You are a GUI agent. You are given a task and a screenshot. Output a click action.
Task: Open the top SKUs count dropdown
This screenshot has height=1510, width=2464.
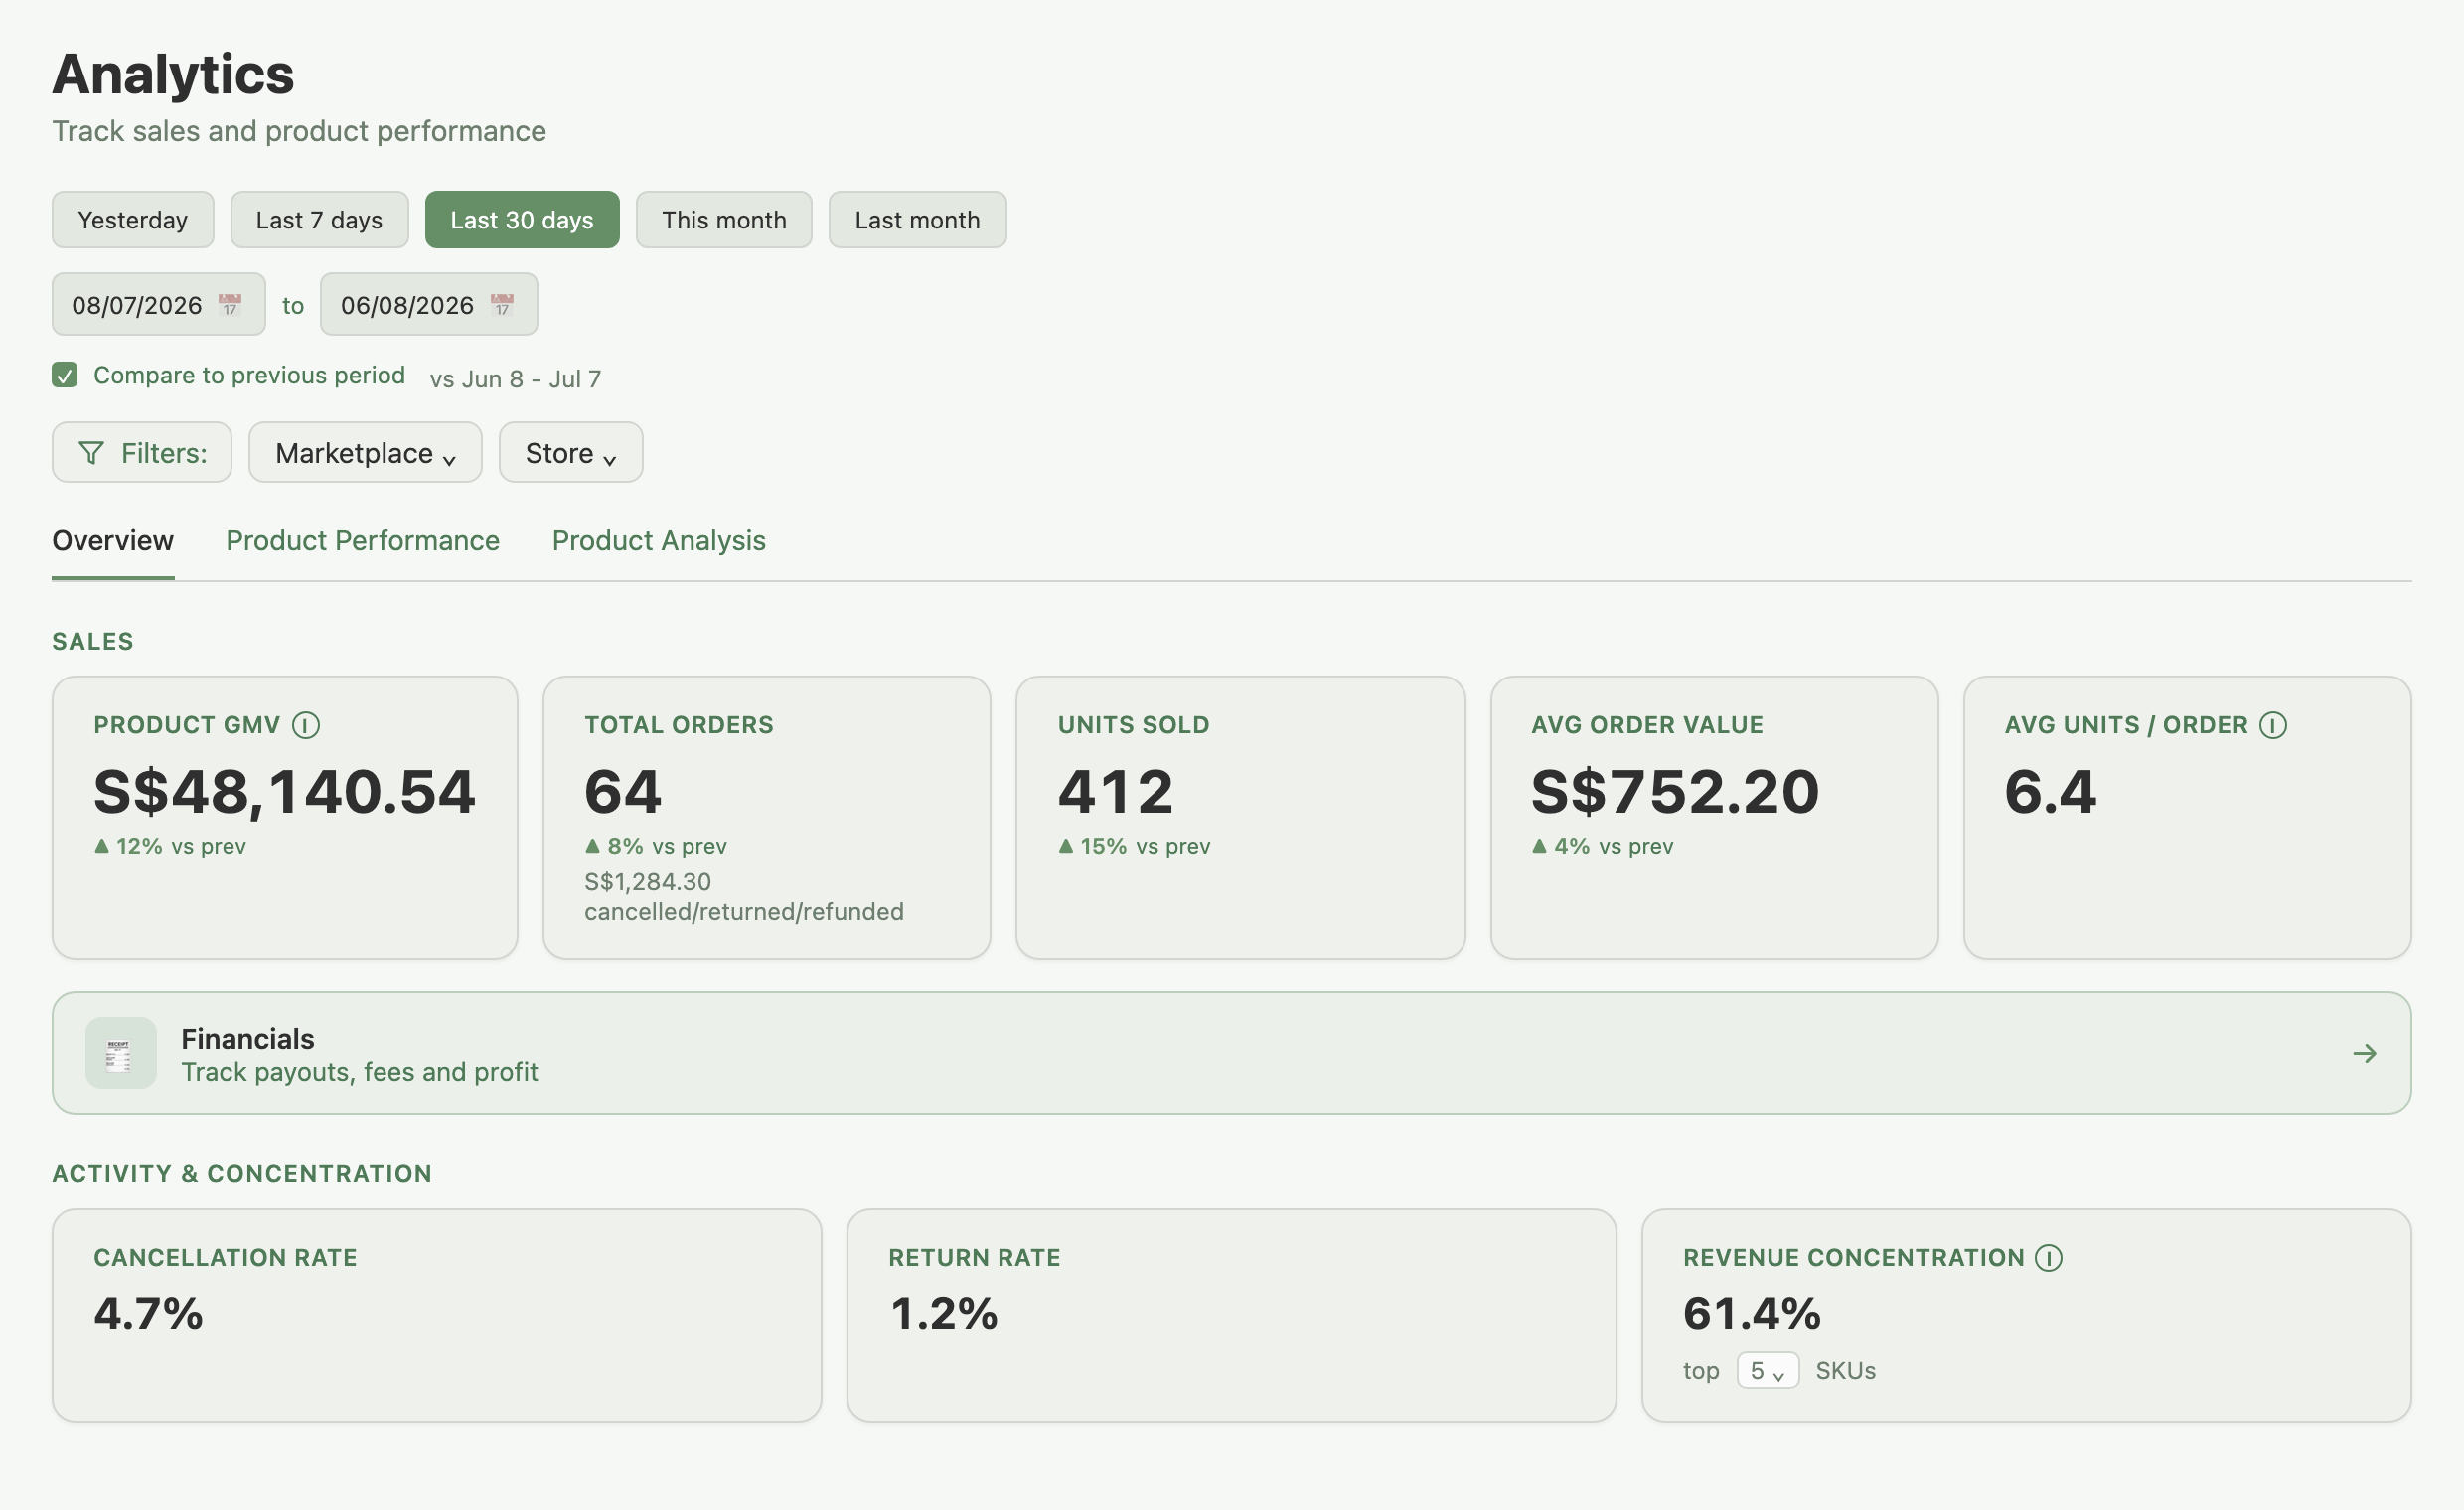point(1767,1370)
